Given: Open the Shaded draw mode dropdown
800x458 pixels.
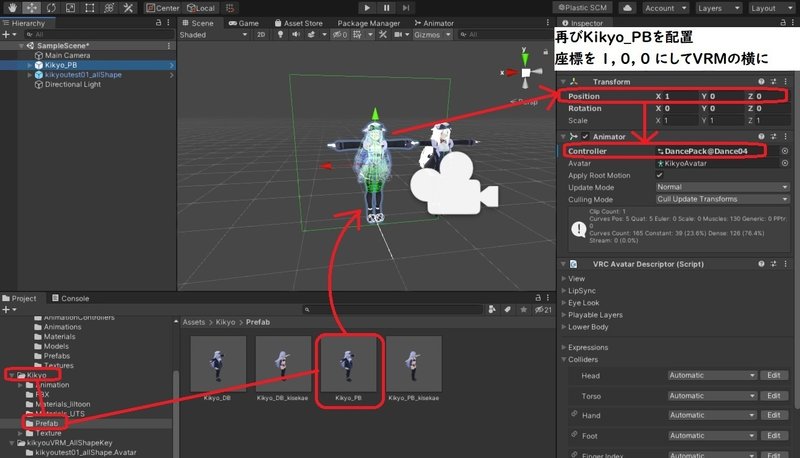Looking at the screenshot, I should coord(213,35).
